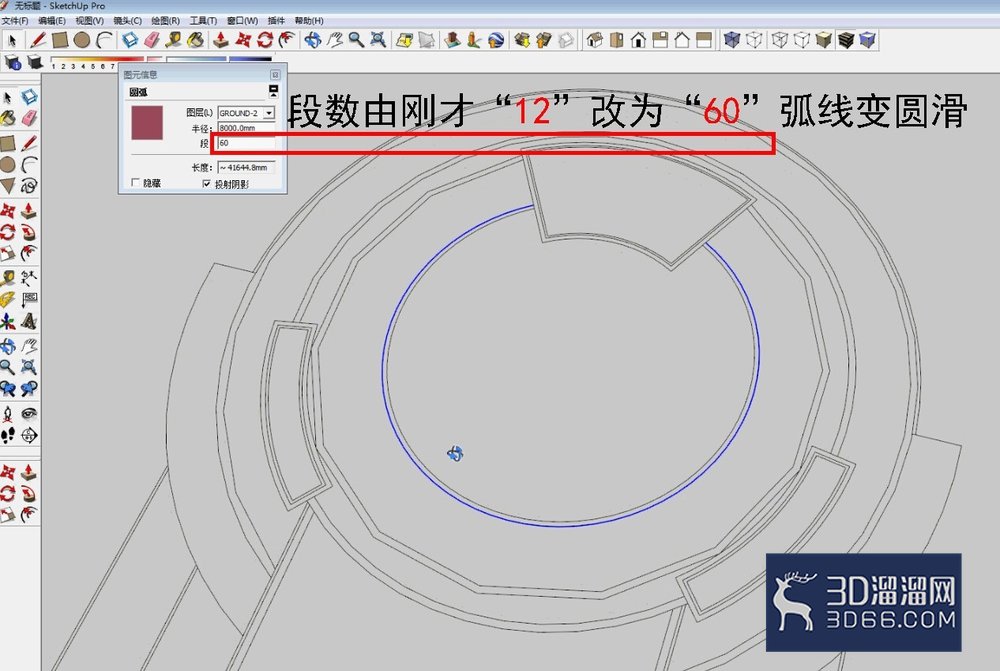Open the 视图(V) menu
The image size is (1000, 671).
pos(90,20)
